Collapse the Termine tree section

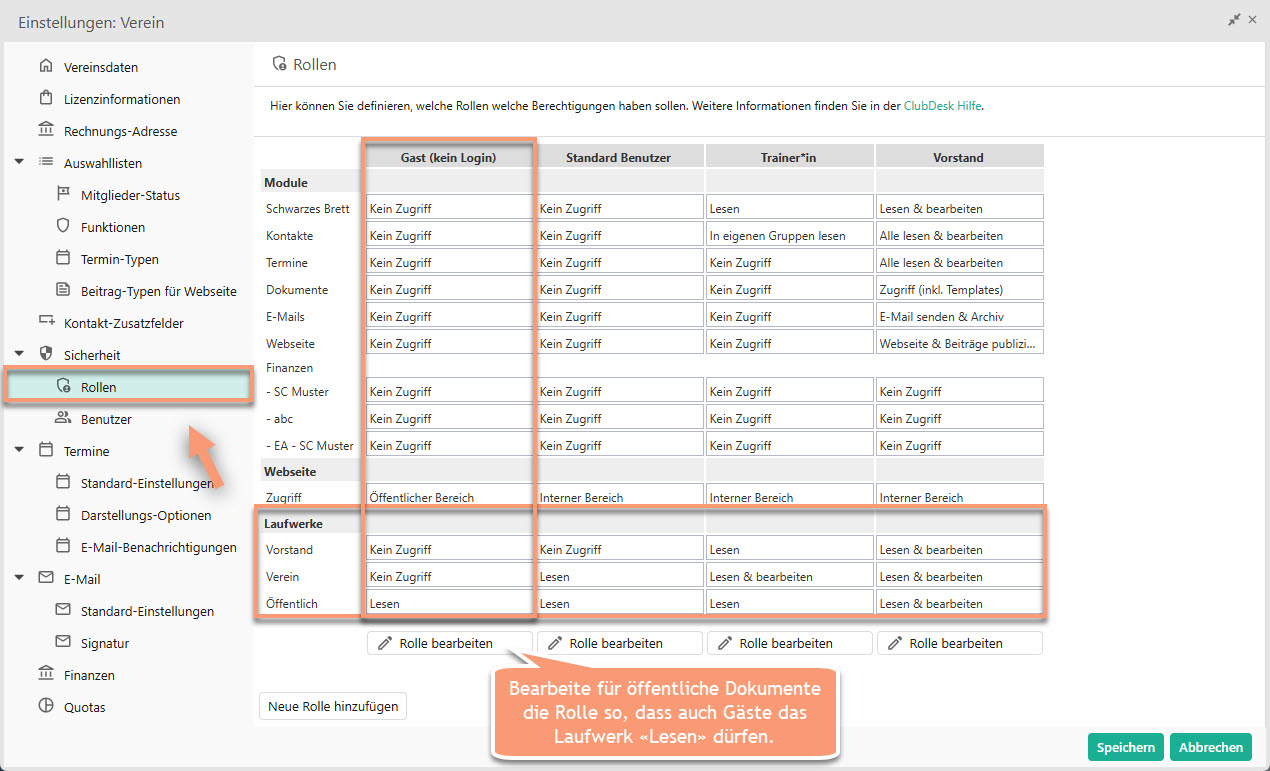pos(19,450)
